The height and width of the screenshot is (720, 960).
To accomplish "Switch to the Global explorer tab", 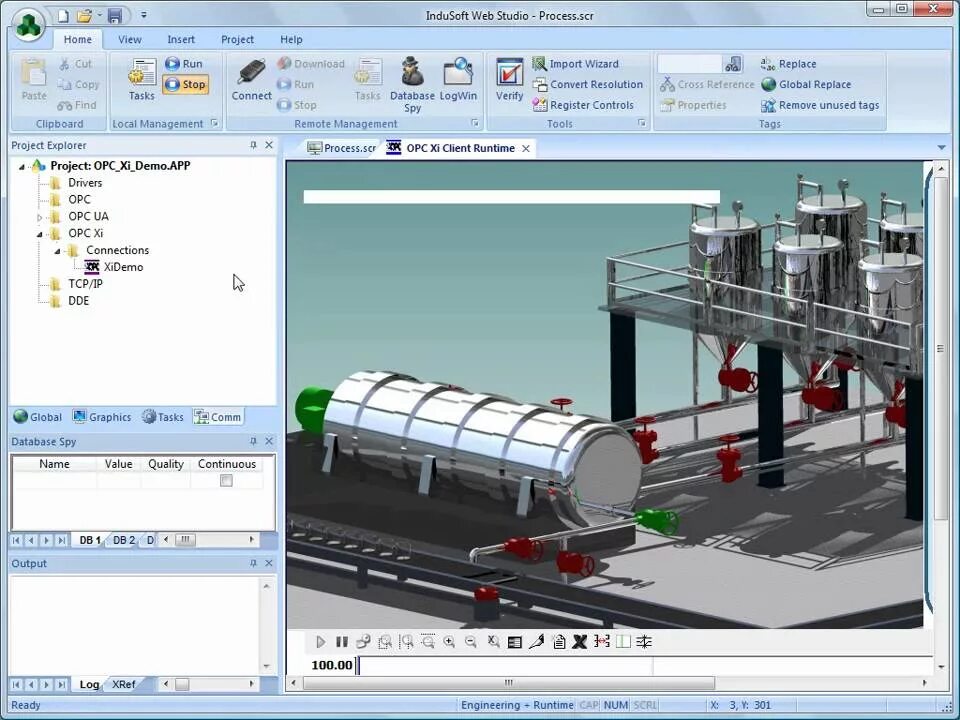I will [x=38, y=417].
